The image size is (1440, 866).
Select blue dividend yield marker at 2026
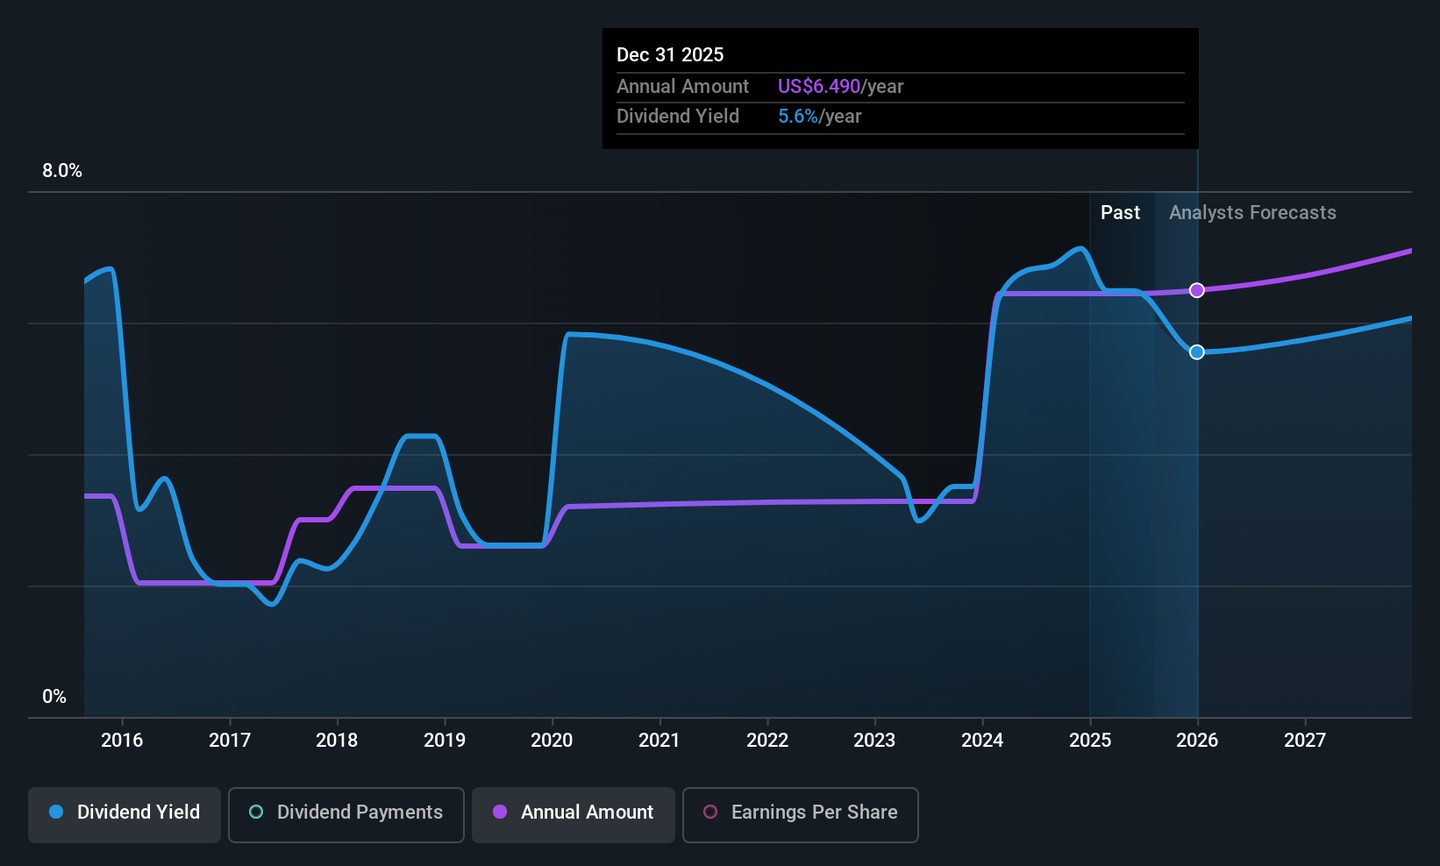1197,352
